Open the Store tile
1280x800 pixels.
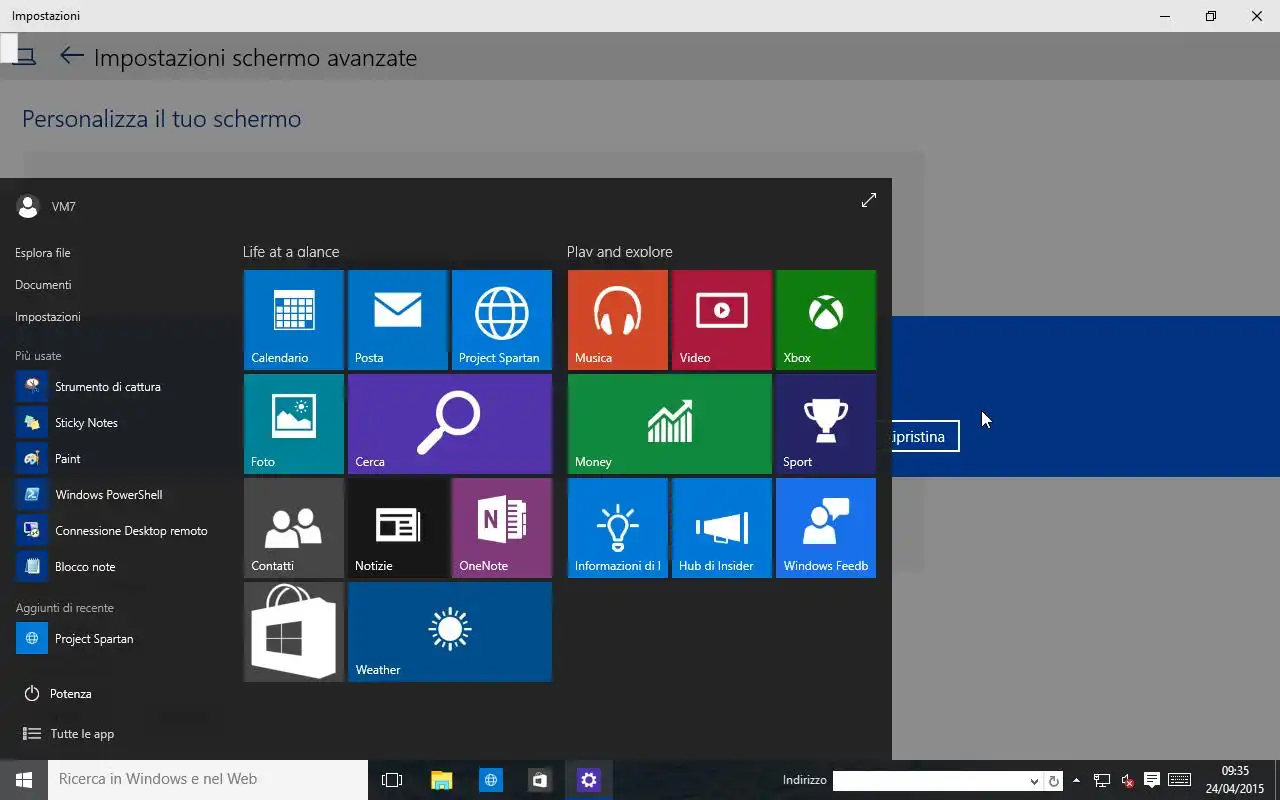point(293,632)
